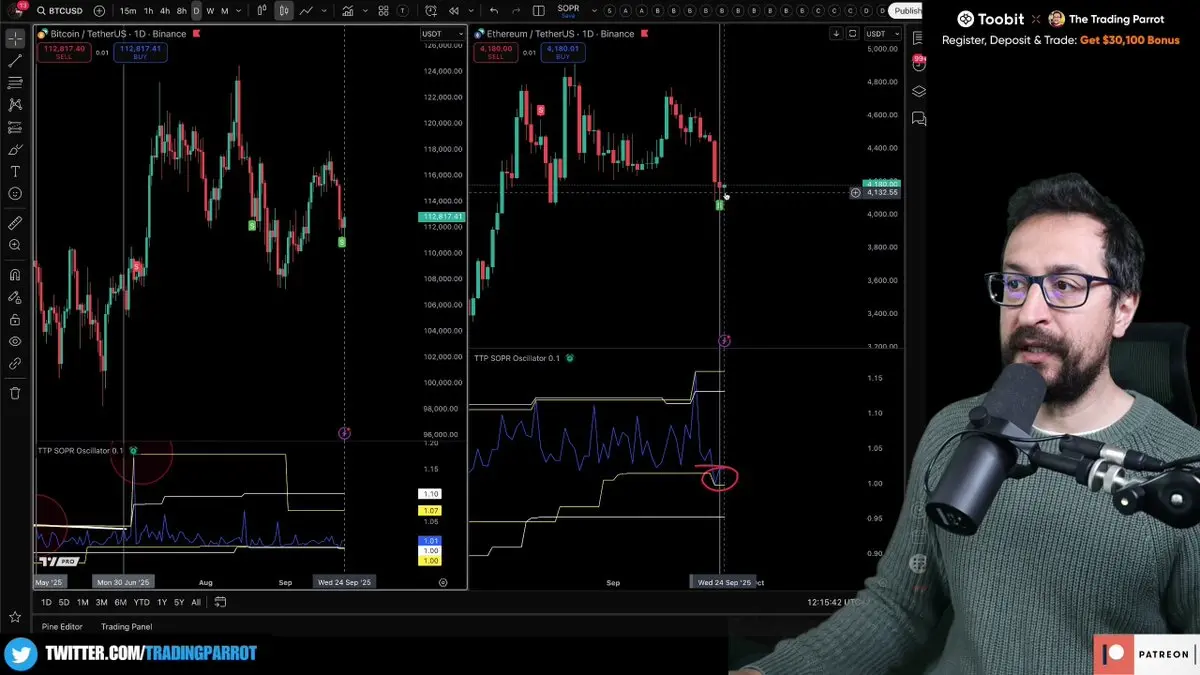Open the go to date calendar icon
Image resolution: width=1200 pixels, height=675 pixels.
point(220,602)
